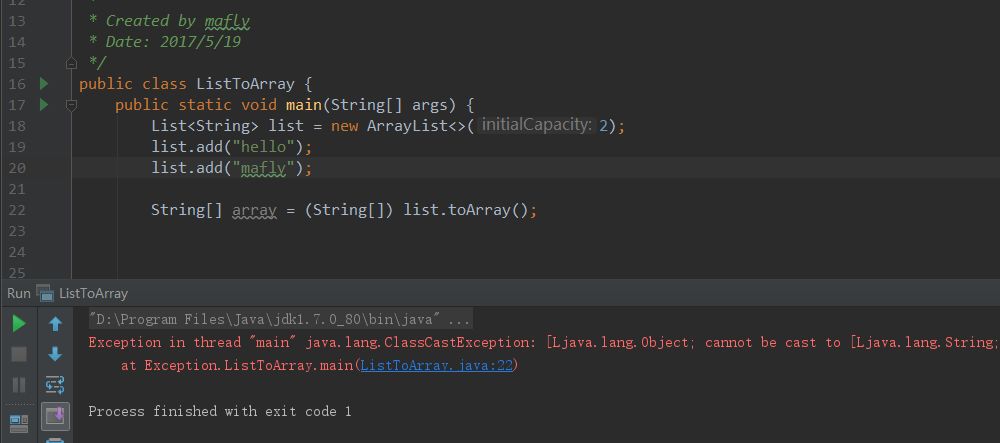Open the ListToArray.java:22 stack trace link
1000x443 pixels.
click(x=436, y=366)
